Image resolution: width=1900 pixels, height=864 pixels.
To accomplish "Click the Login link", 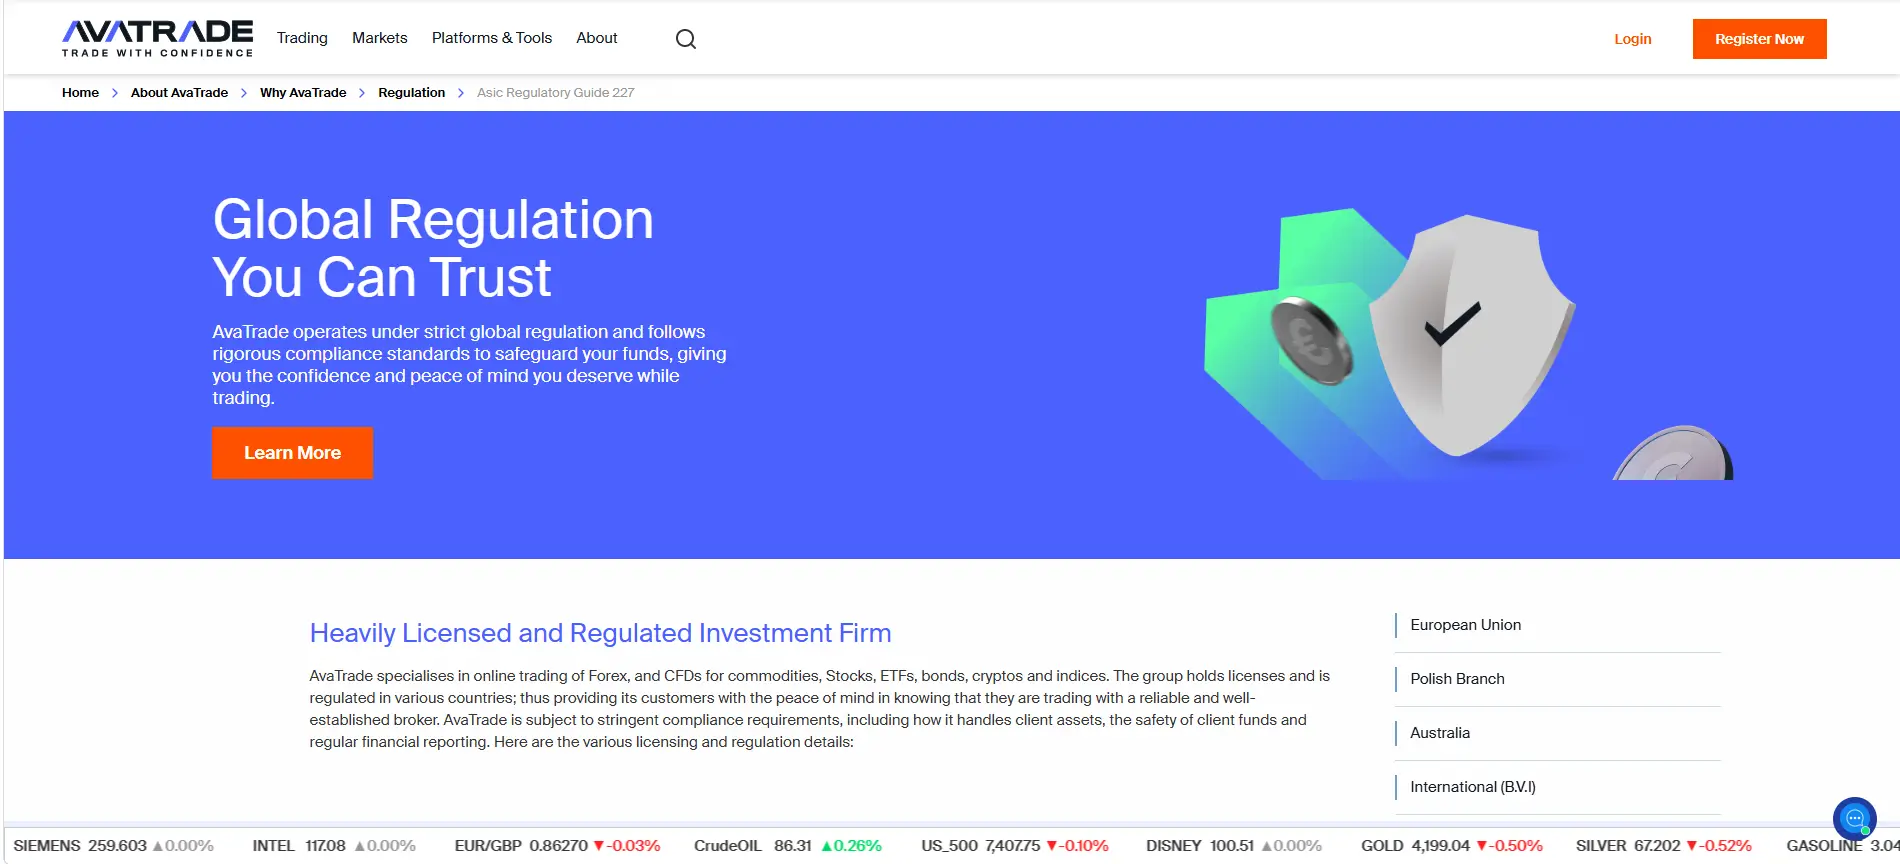I will pyautogui.click(x=1633, y=39).
